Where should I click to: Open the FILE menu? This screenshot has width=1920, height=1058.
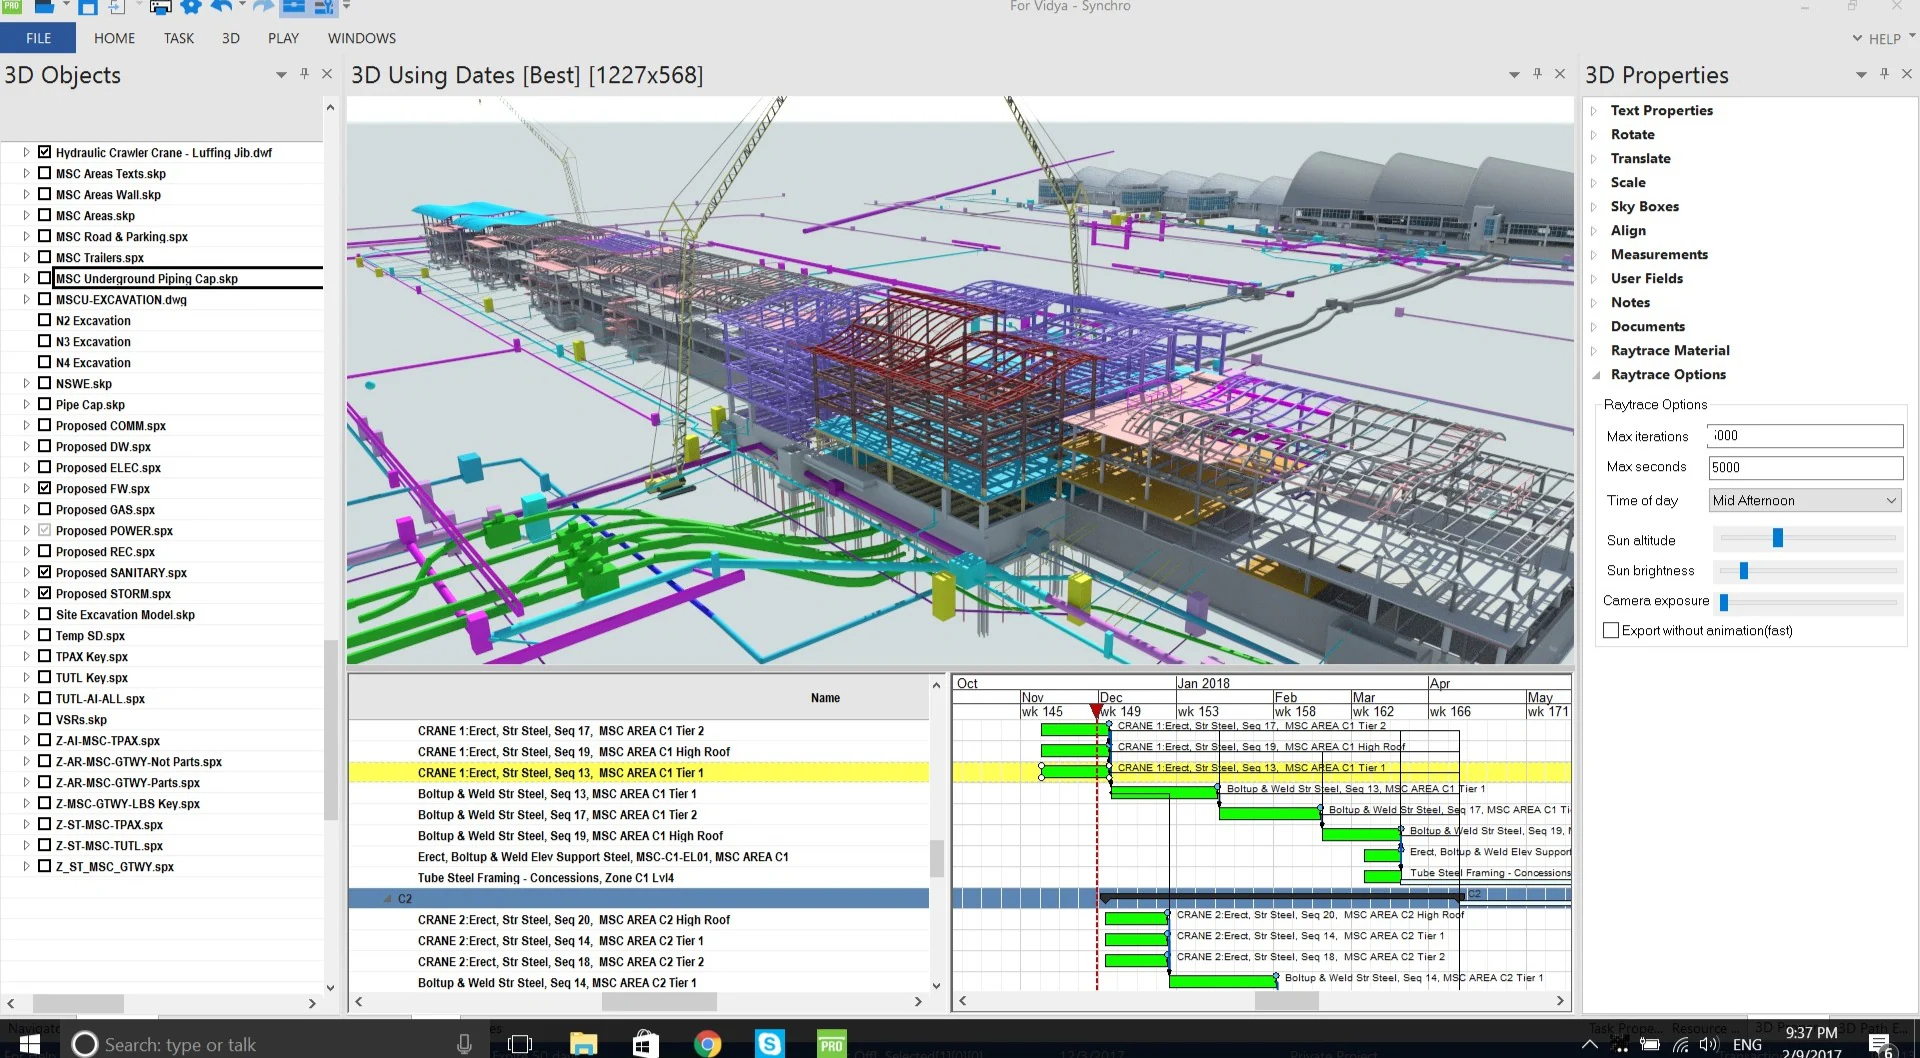pyautogui.click(x=38, y=38)
